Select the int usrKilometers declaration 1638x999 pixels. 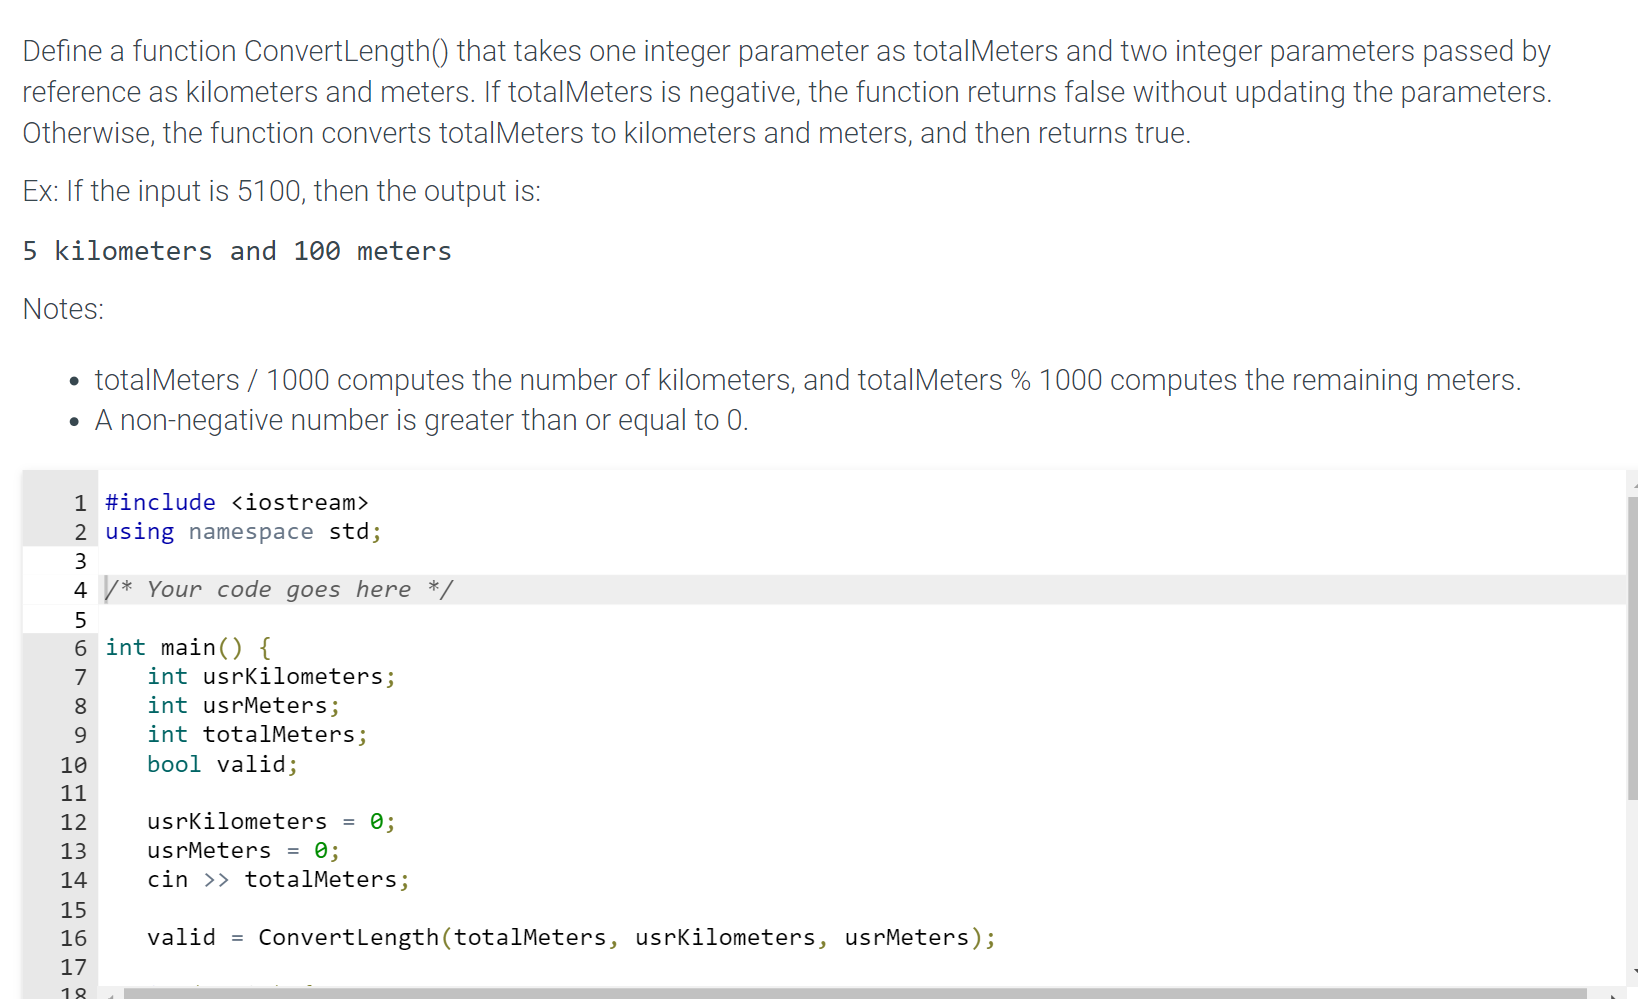tap(270, 676)
